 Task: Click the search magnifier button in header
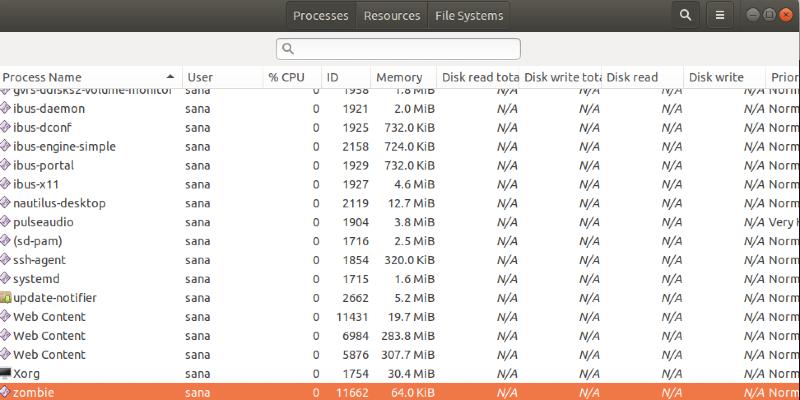[685, 15]
